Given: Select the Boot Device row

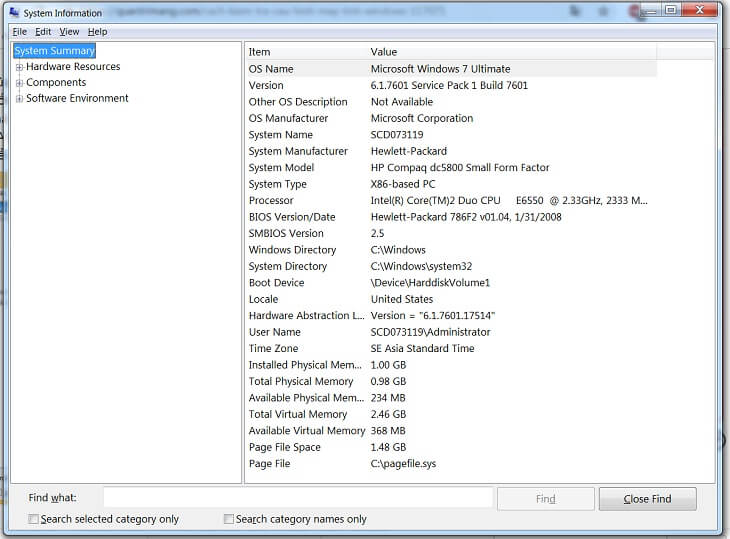Looking at the screenshot, I should coord(452,283).
